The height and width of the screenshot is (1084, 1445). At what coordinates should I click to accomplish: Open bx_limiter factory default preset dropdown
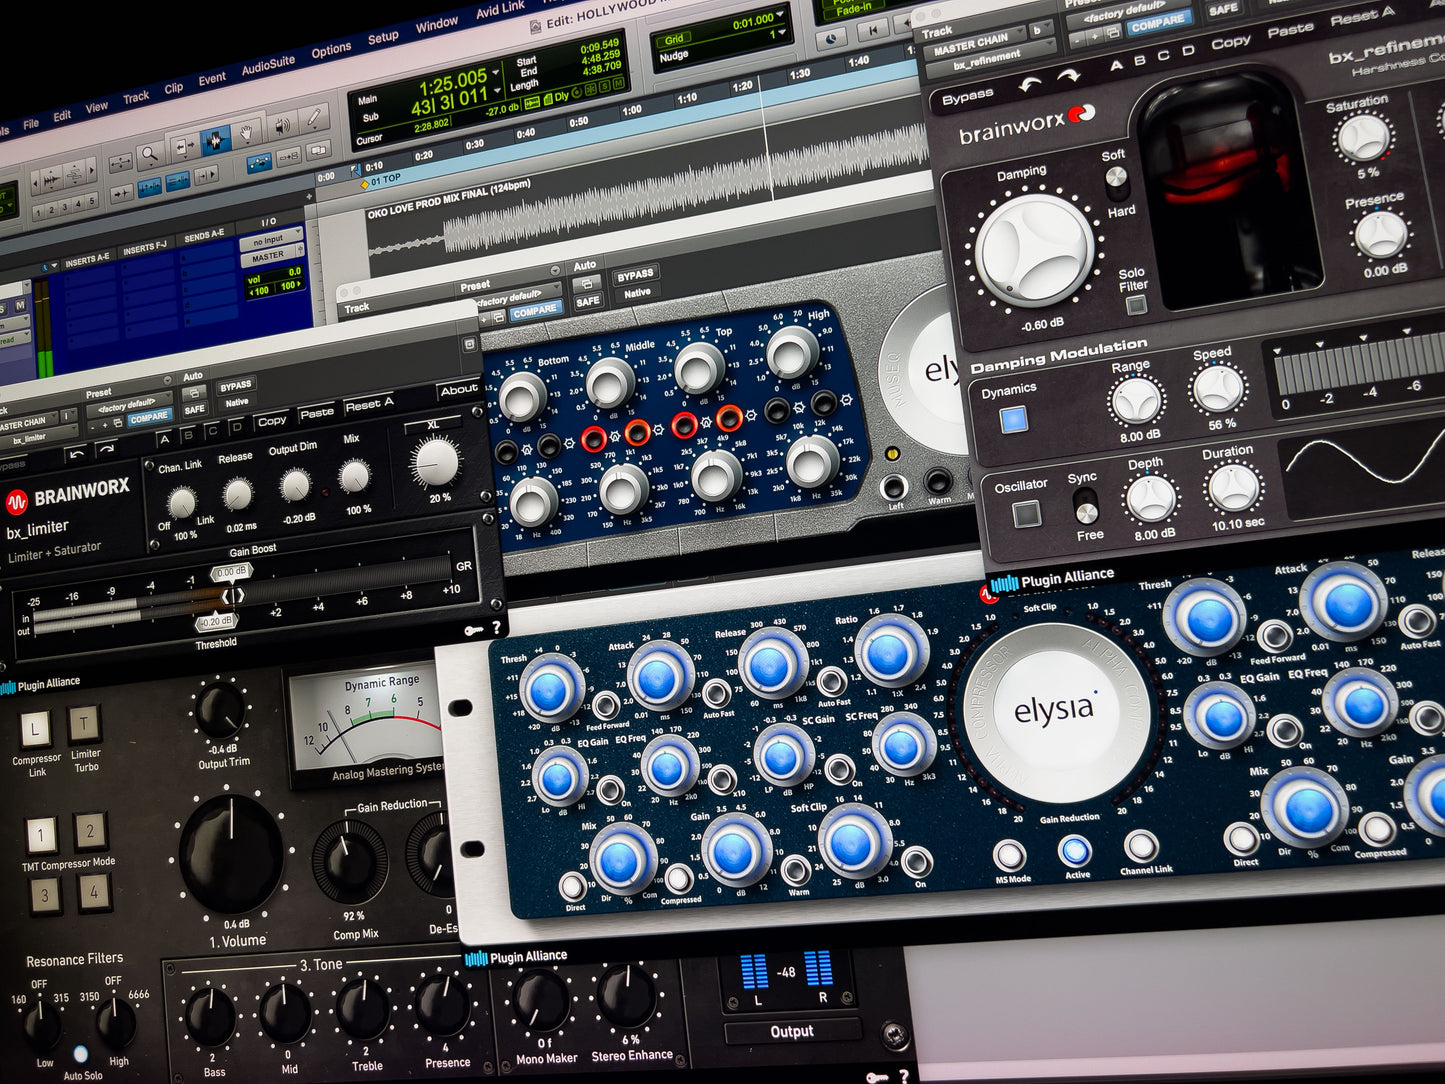[x=128, y=404]
